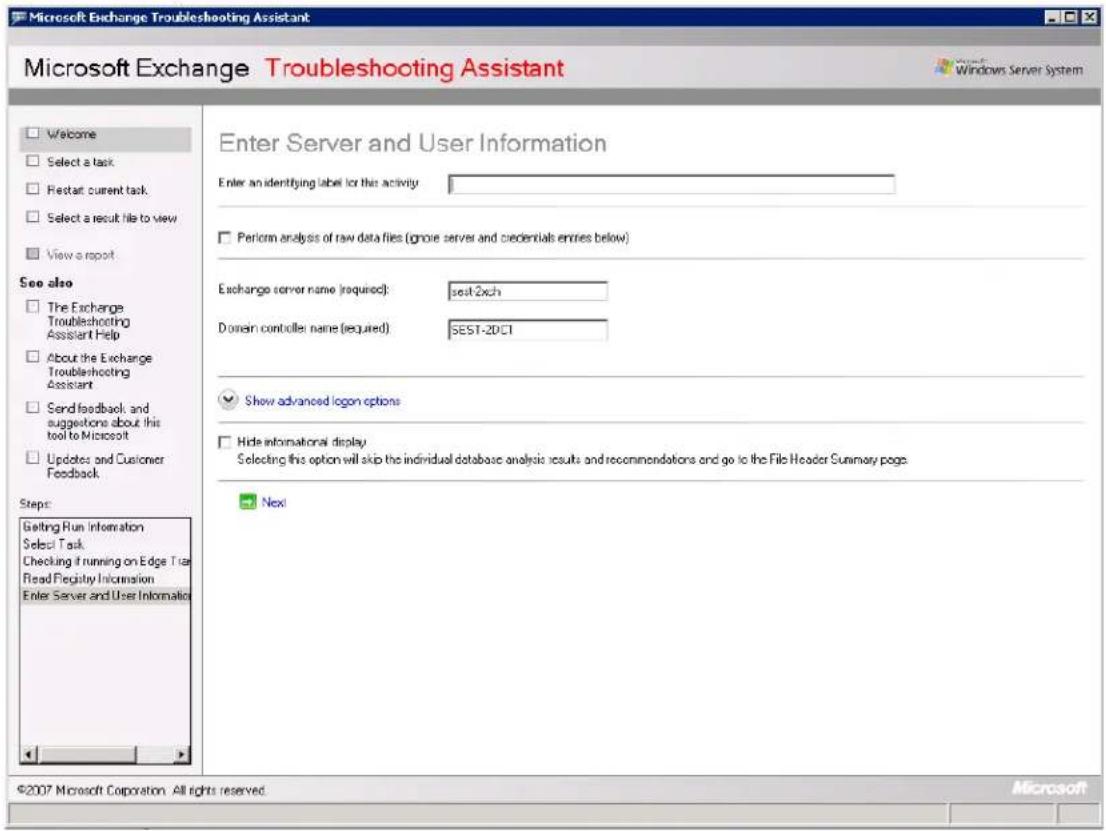Click the Steps list horizontal scrollbar thumb
Screen dimensions: 1106x831
point(86,755)
